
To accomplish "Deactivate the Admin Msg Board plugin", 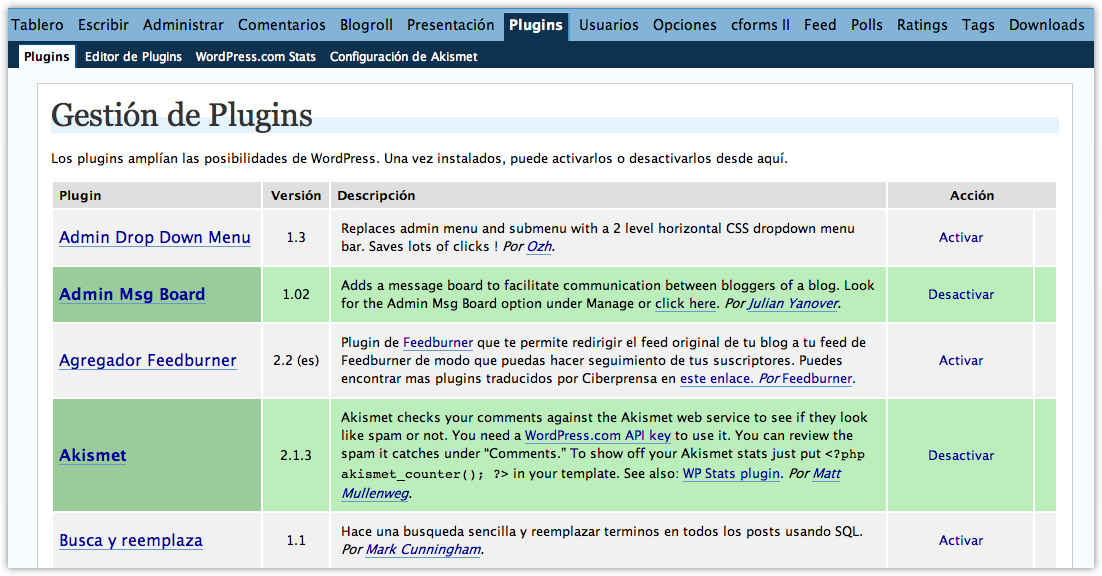I will 960,295.
